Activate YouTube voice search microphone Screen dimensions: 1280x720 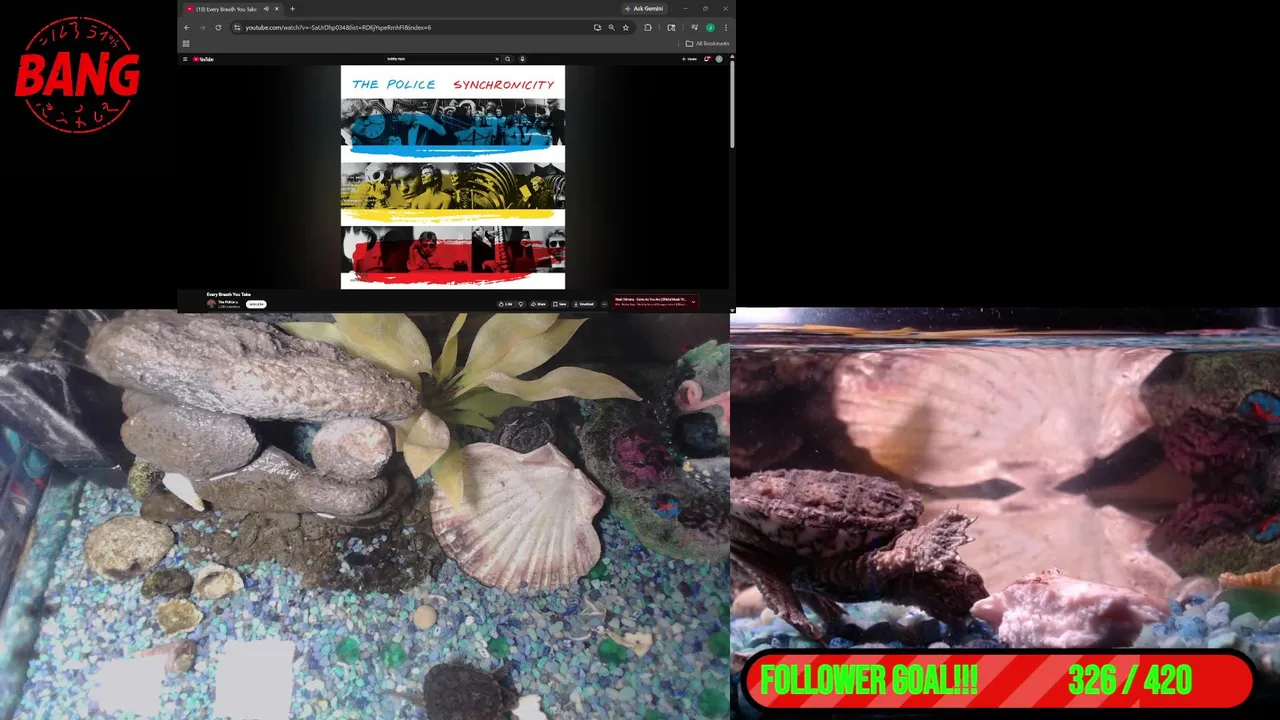point(522,59)
